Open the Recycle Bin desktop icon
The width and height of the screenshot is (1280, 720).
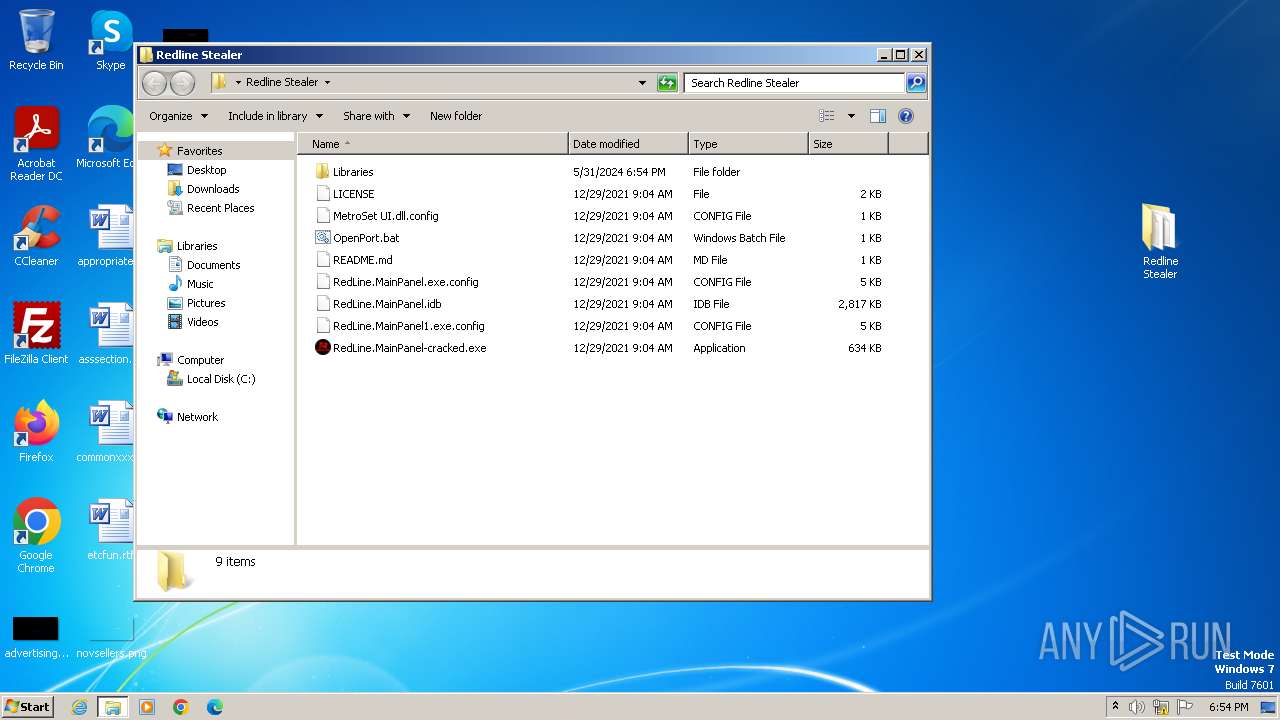click(x=36, y=40)
